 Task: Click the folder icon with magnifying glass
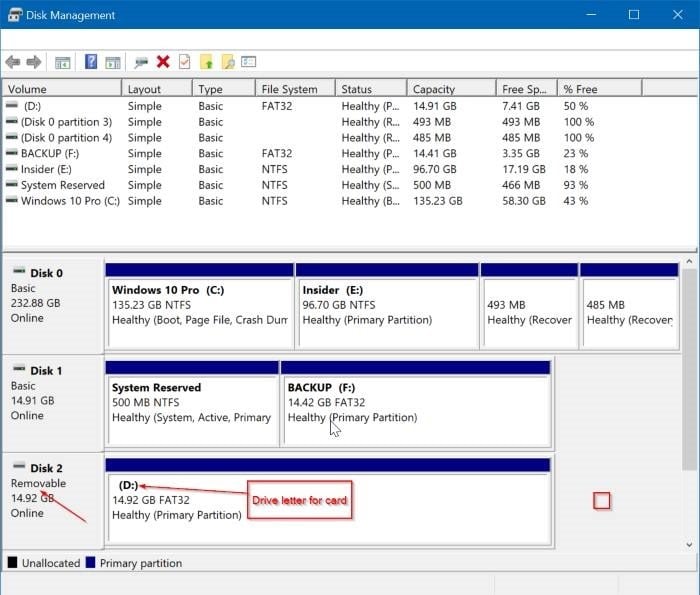228,62
